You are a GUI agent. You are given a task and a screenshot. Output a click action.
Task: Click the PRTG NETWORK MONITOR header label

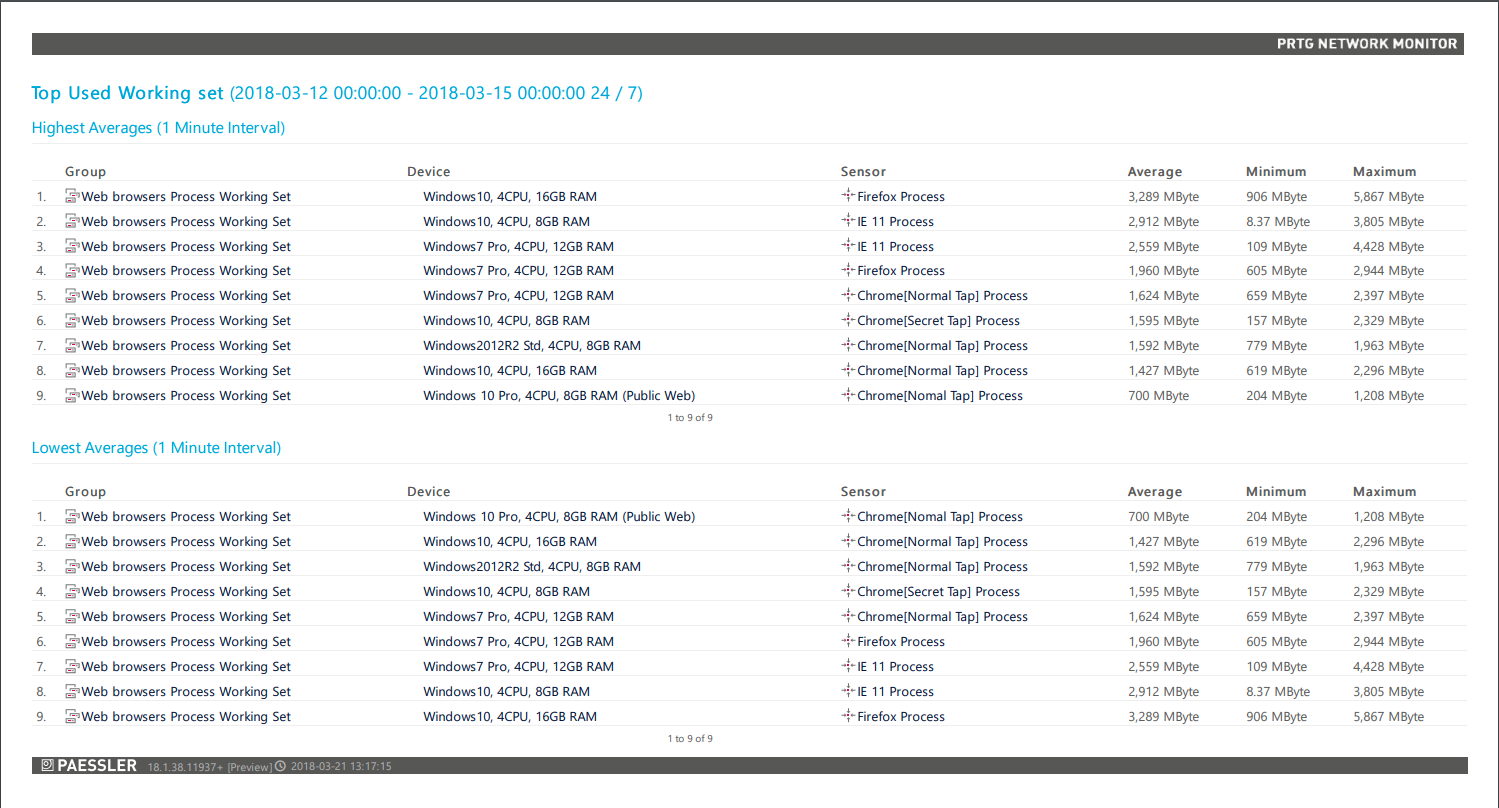1366,43
